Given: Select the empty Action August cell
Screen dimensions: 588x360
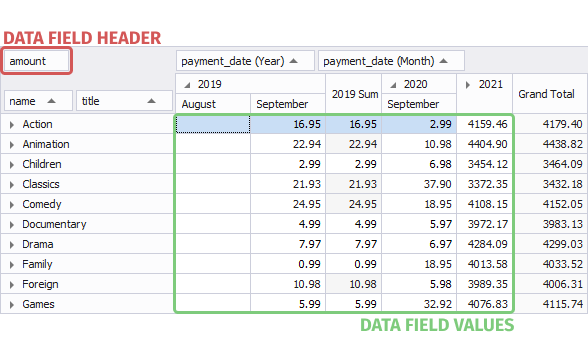Looking at the screenshot, I should [x=213, y=124].
